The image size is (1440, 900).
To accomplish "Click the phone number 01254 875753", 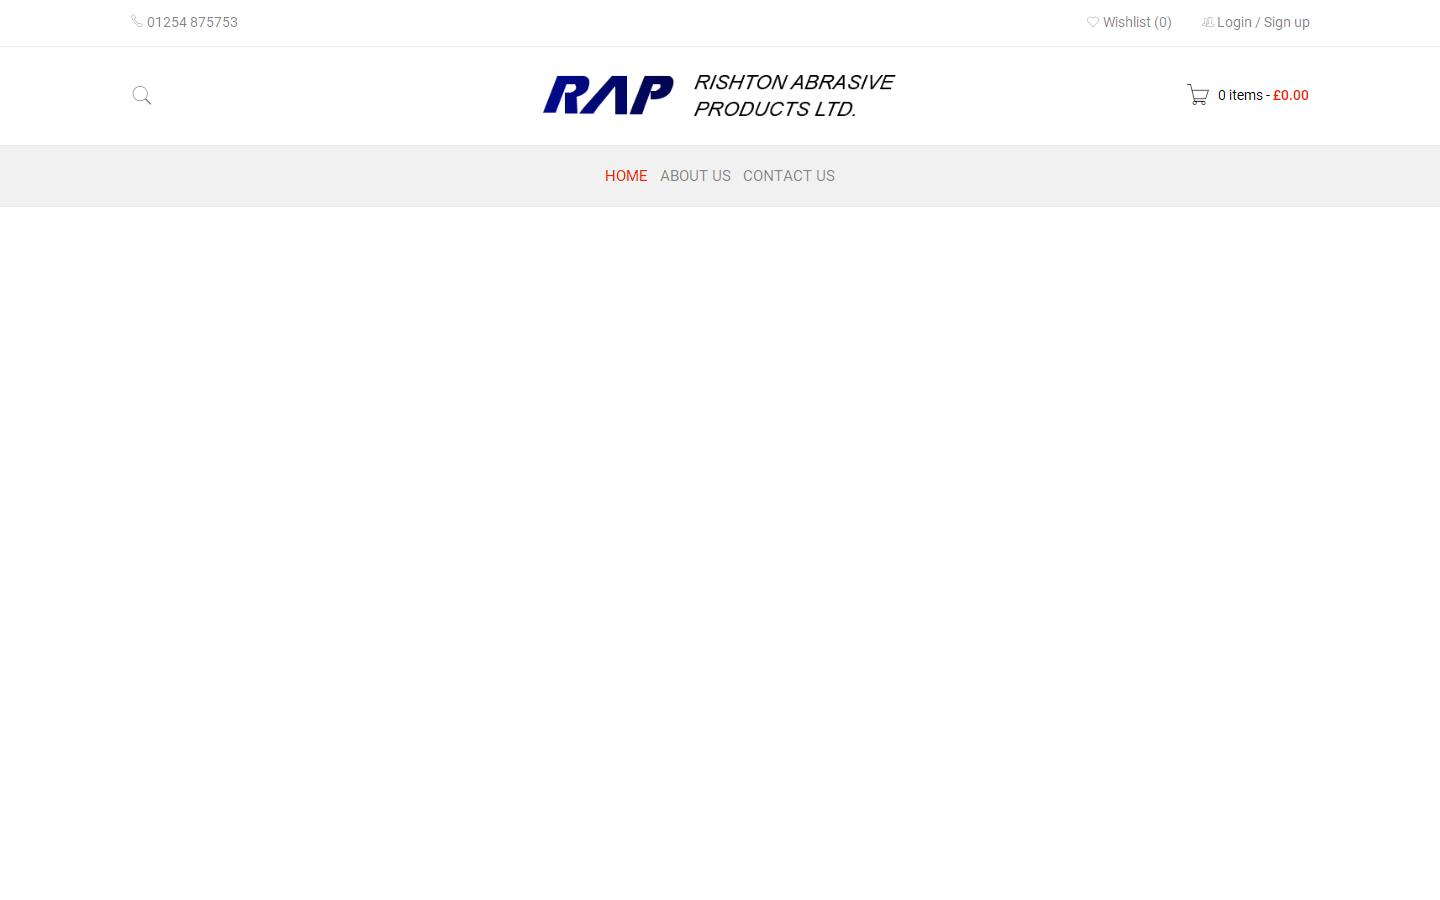I will pyautogui.click(x=192, y=22).
